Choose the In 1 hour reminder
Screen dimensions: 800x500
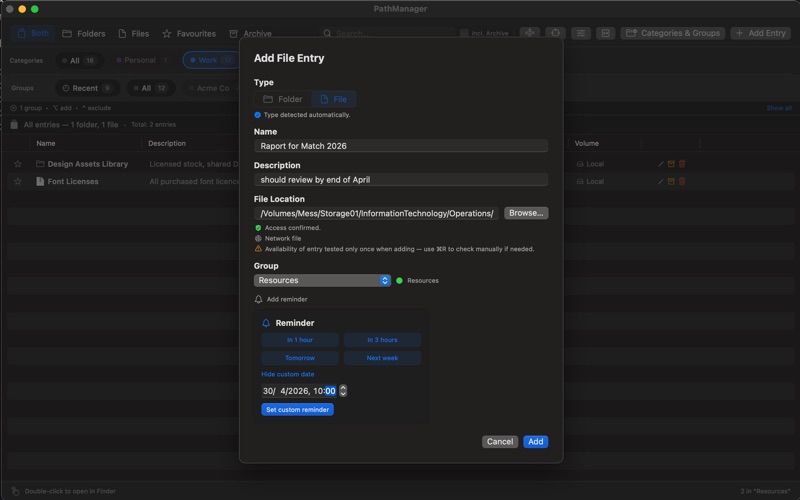(300, 340)
